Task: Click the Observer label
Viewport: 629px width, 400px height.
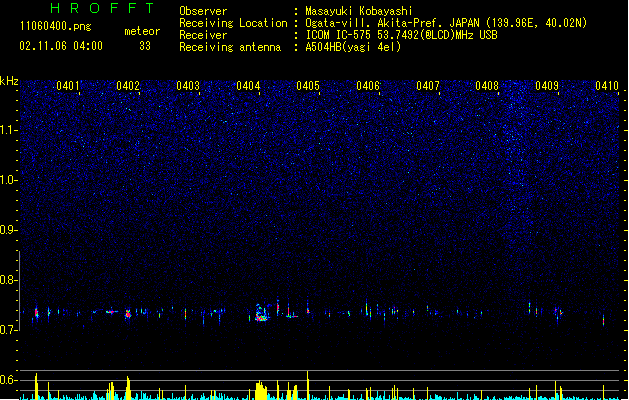Action: pyautogui.click(x=203, y=11)
